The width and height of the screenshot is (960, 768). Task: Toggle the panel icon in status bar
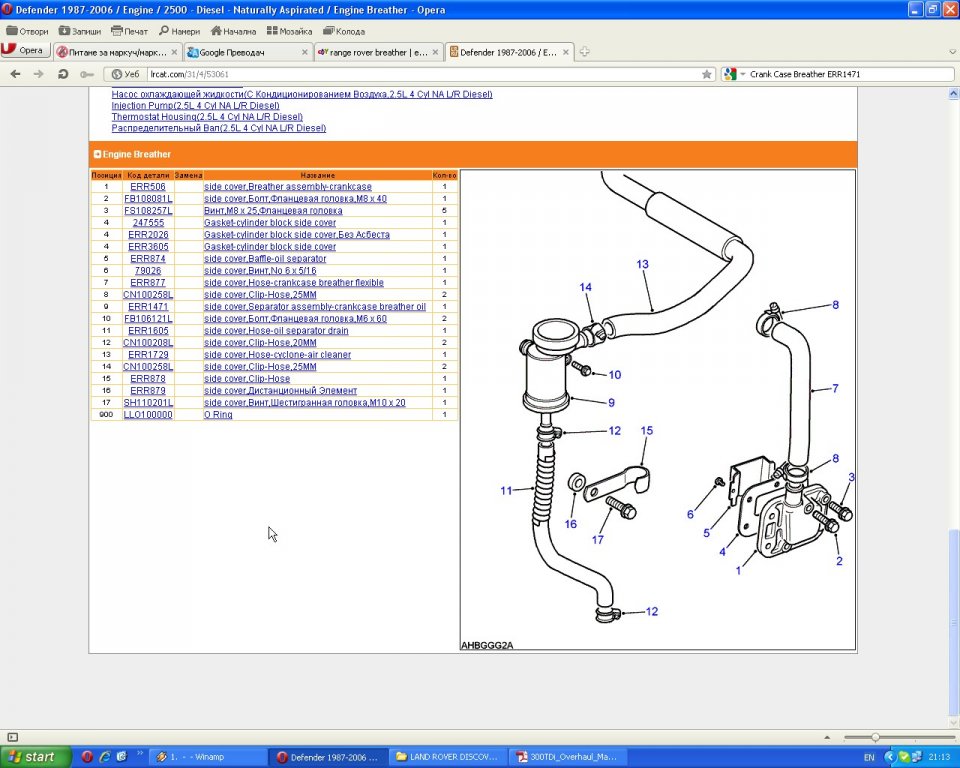coord(13,737)
